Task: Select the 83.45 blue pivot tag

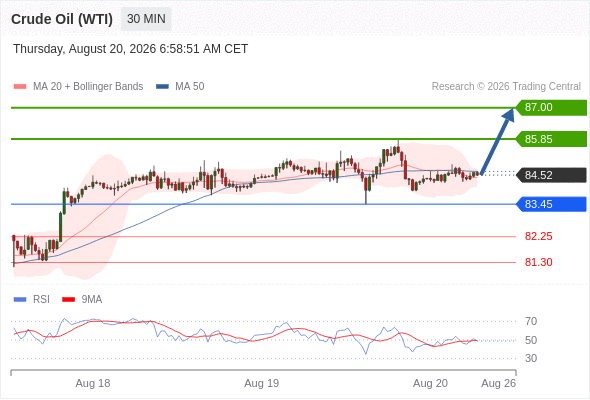Action: tap(551, 204)
